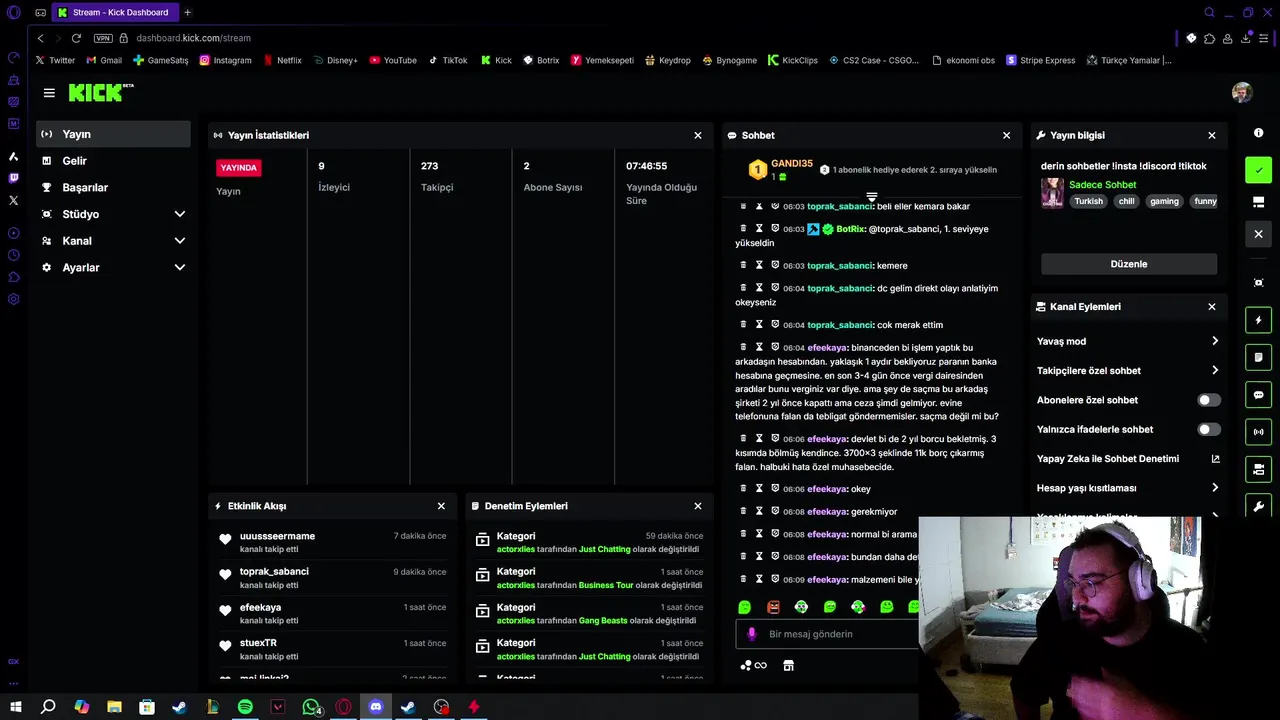Open the KickClips bookmark
The width and height of the screenshot is (1280, 720).
(x=793, y=60)
